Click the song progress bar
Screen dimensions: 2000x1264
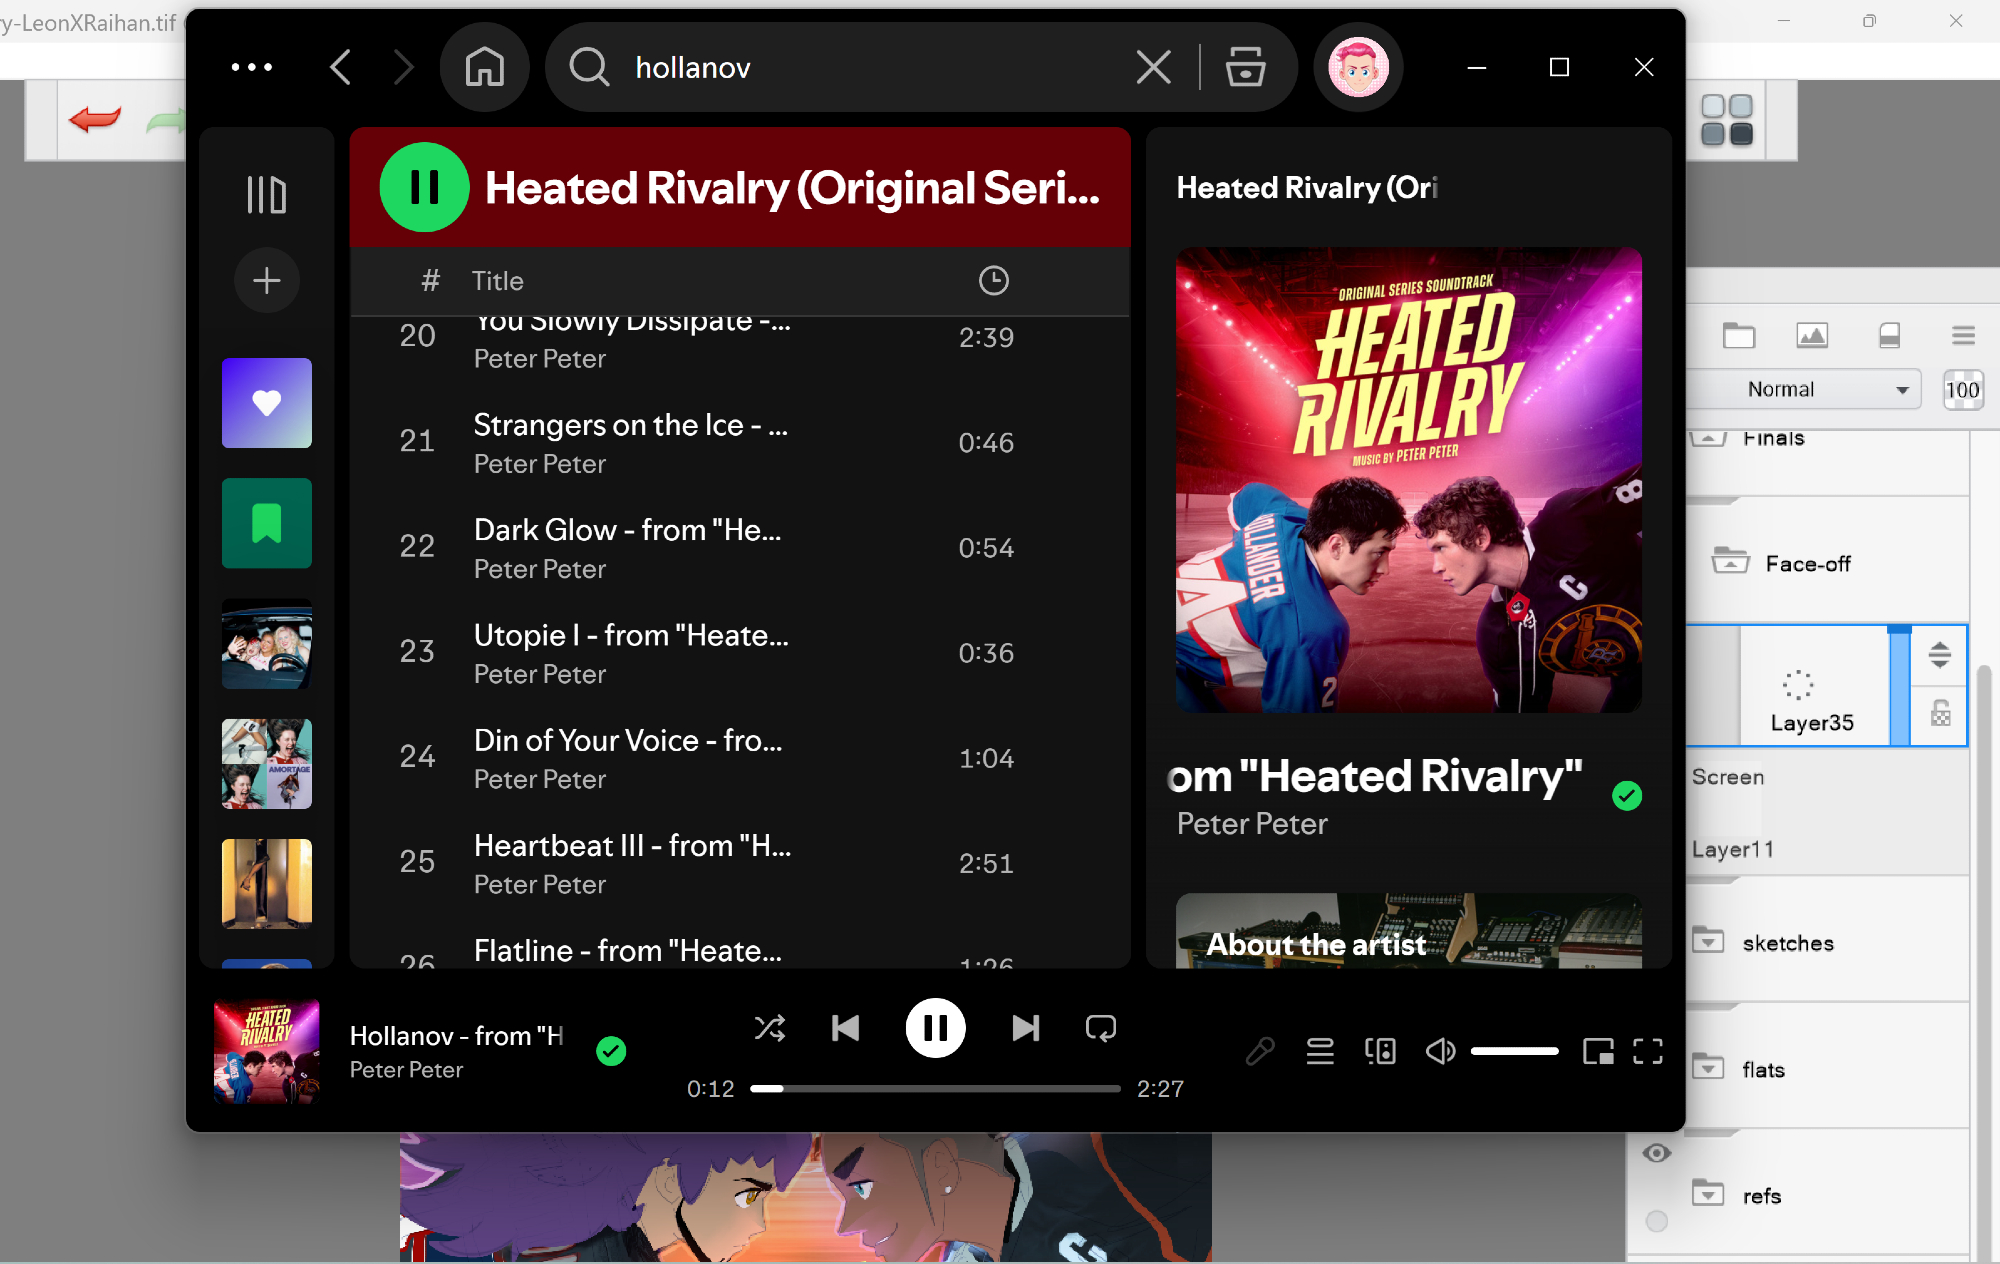point(935,1089)
